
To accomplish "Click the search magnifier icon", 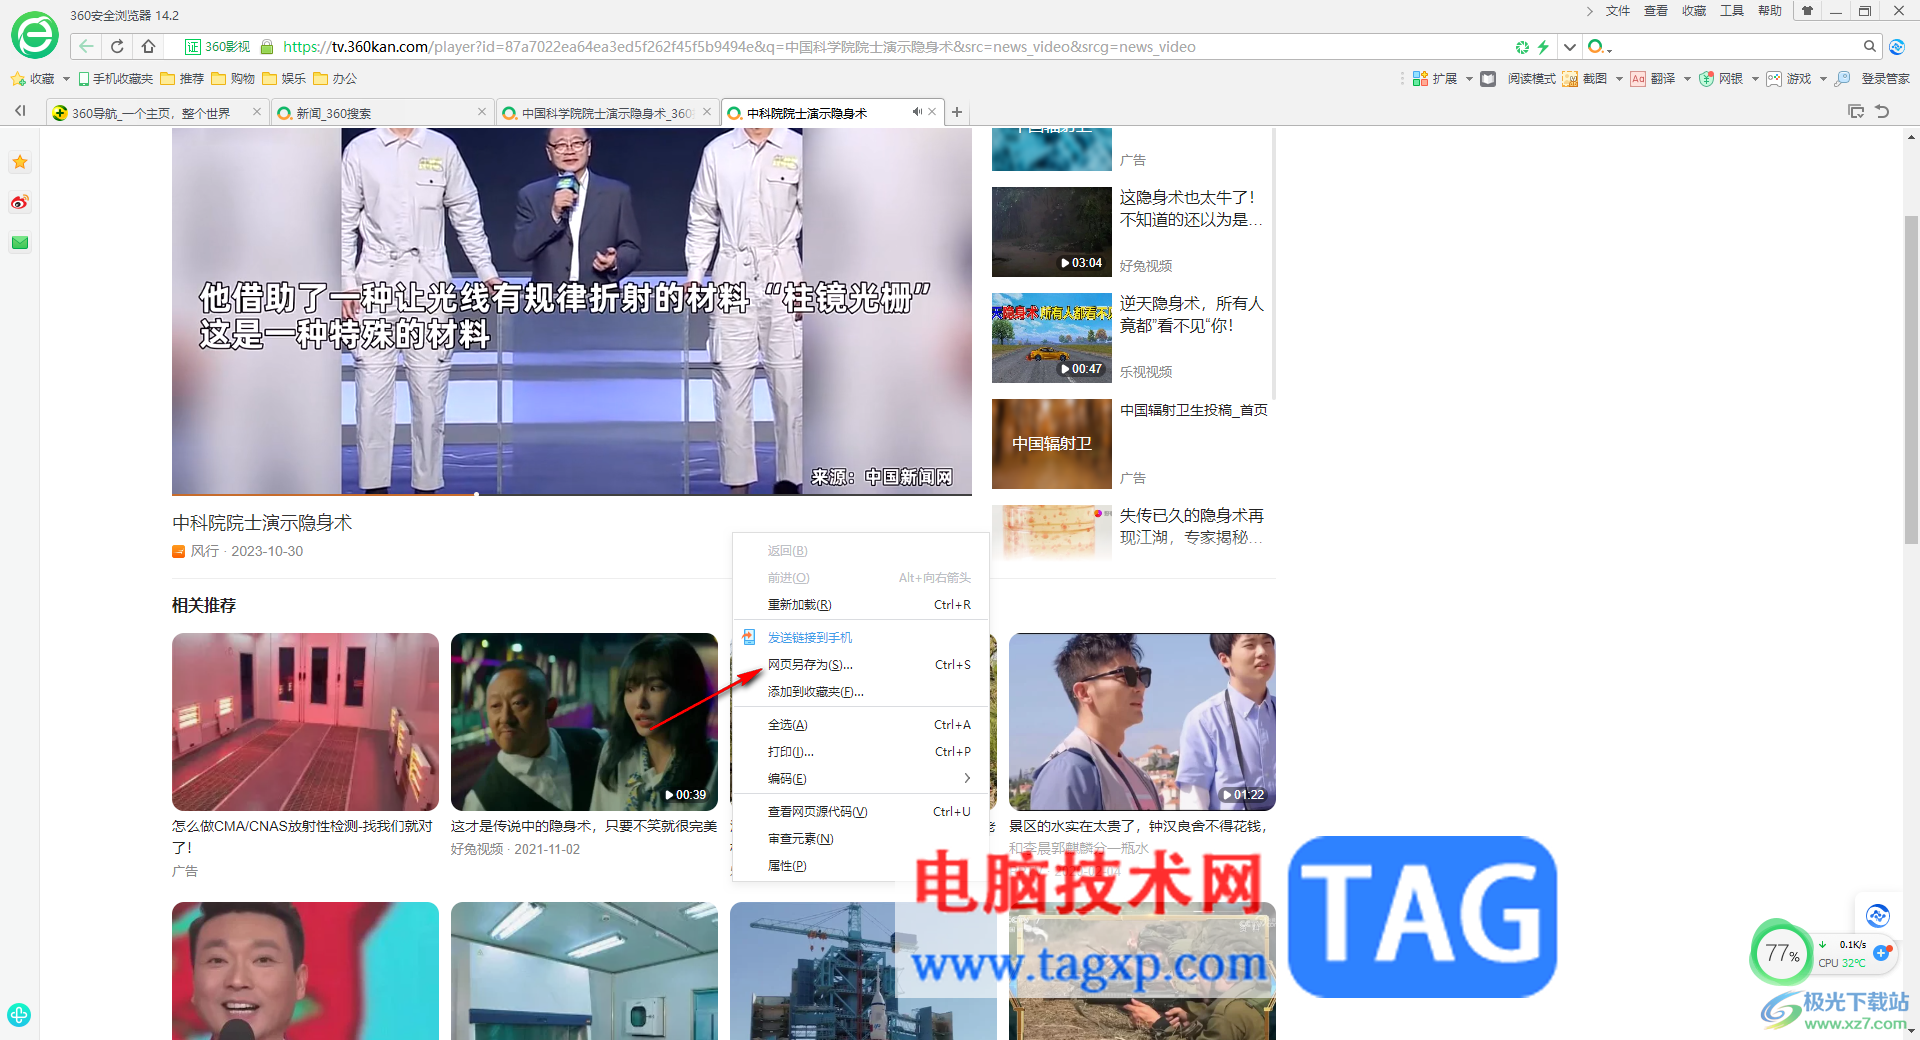I will (1869, 46).
